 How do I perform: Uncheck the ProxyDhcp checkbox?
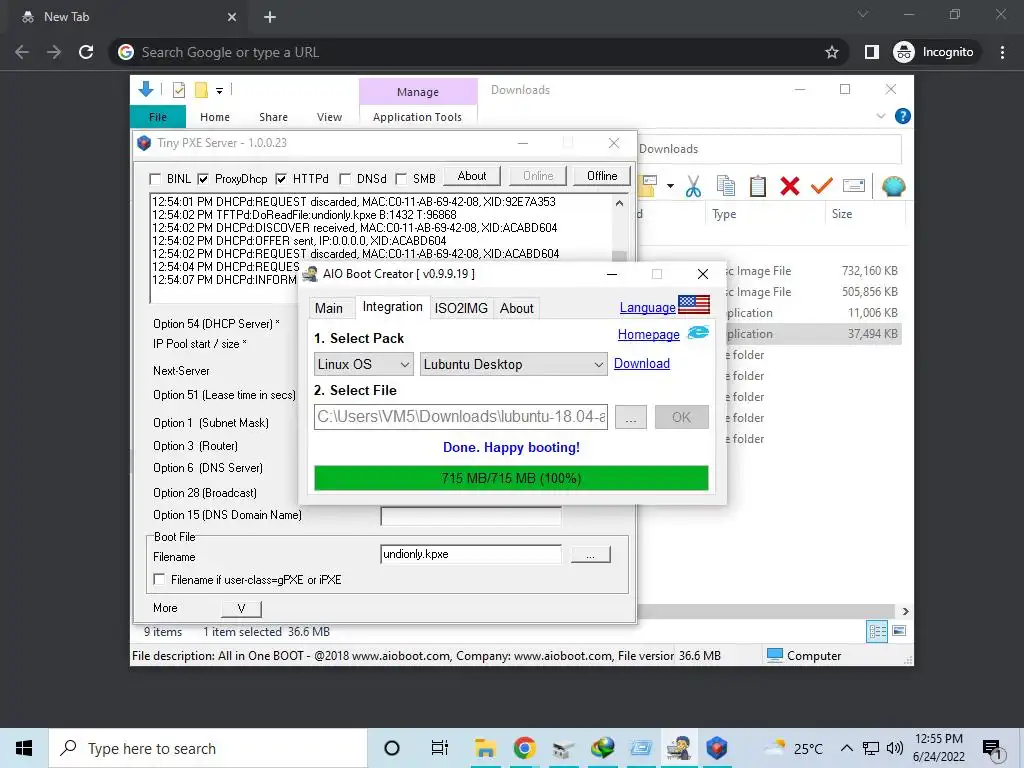pyautogui.click(x=203, y=179)
